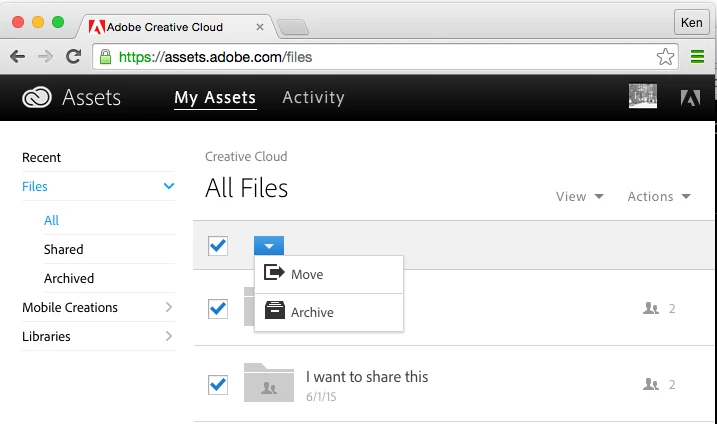
Task: Click the Archive box icon in dropdown
Action: 274,311
